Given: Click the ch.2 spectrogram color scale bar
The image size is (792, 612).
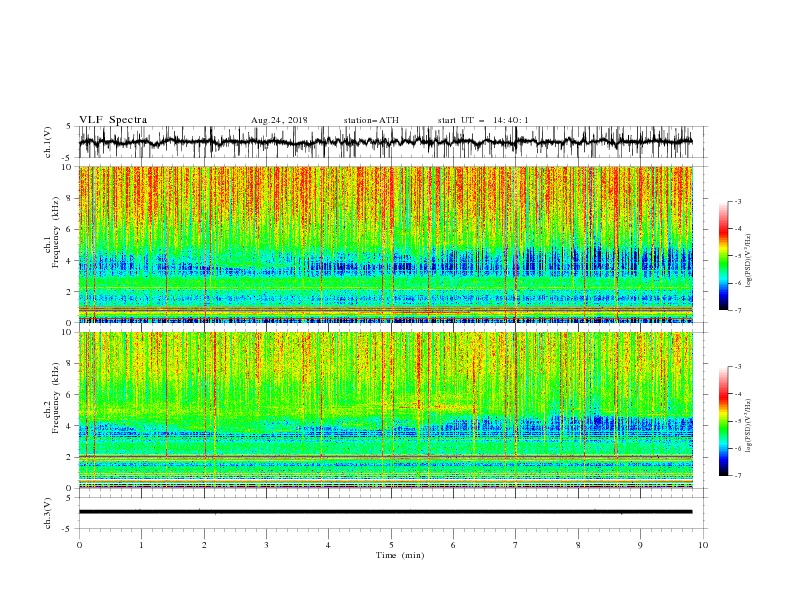Looking at the screenshot, I should coord(723,421).
